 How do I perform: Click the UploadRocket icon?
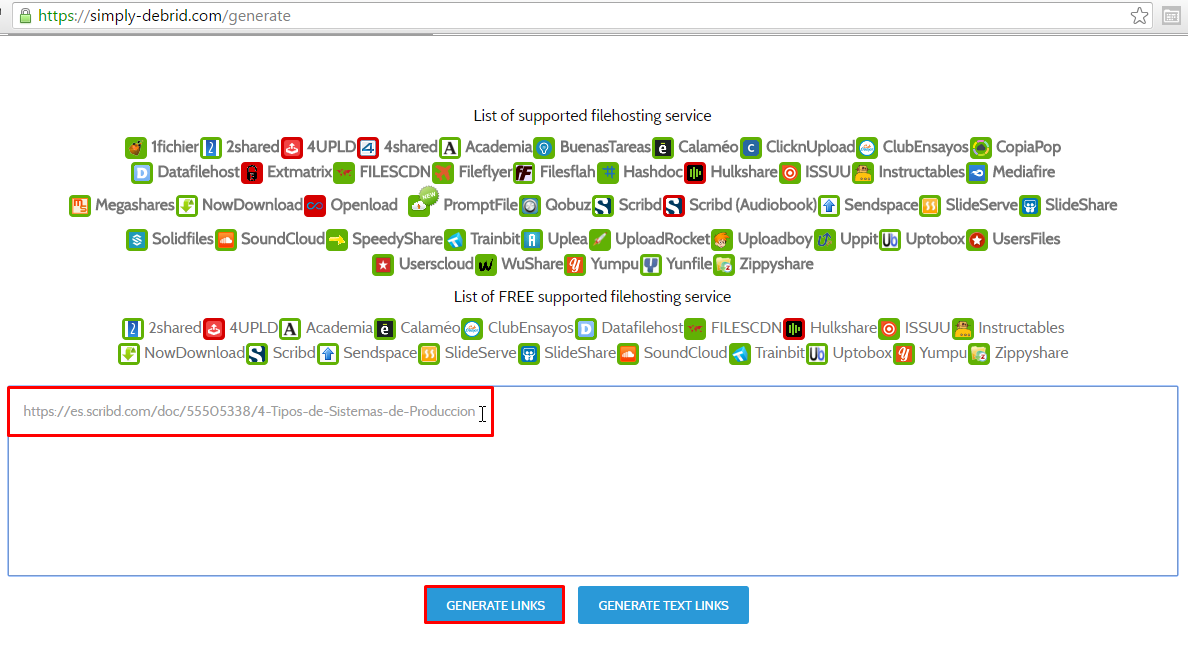click(600, 239)
